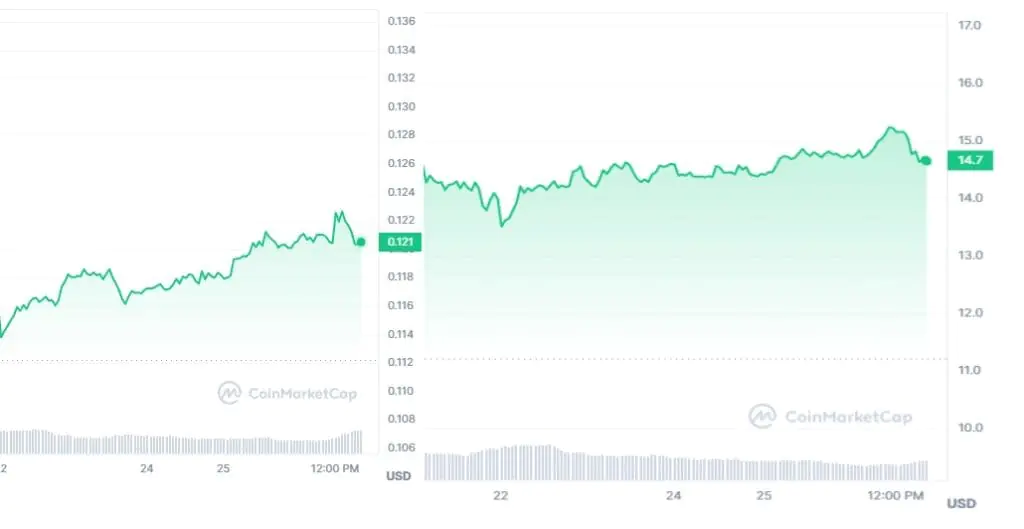The width and height of the screenshot is (1024, 529).
Task: Select the 0.136 label on the left price axis
Action: tap(401, 21)
